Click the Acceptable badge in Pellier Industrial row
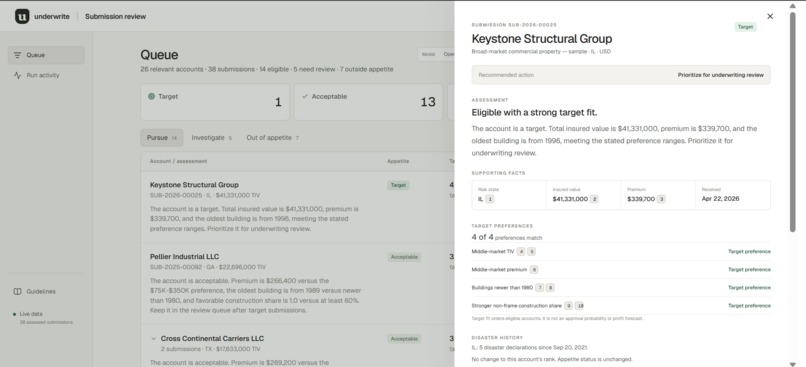The height and width of the screenshot is (367, 806). 404,257
